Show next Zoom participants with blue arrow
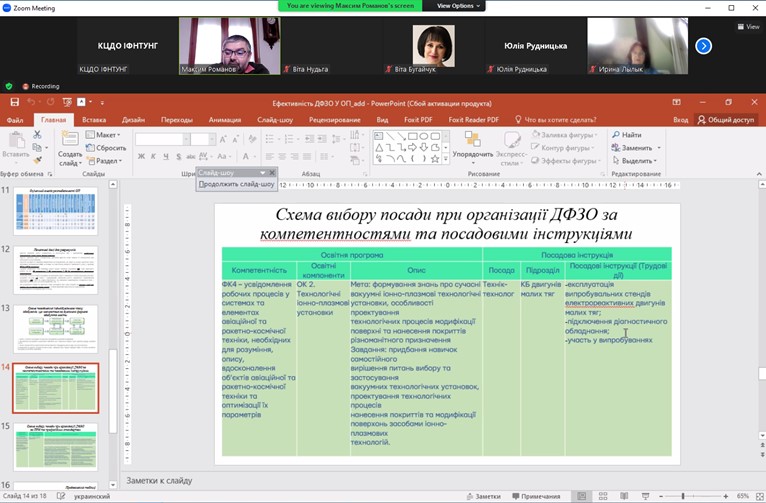This screenshot has width=766, height=503. click(x=703, y=46)
